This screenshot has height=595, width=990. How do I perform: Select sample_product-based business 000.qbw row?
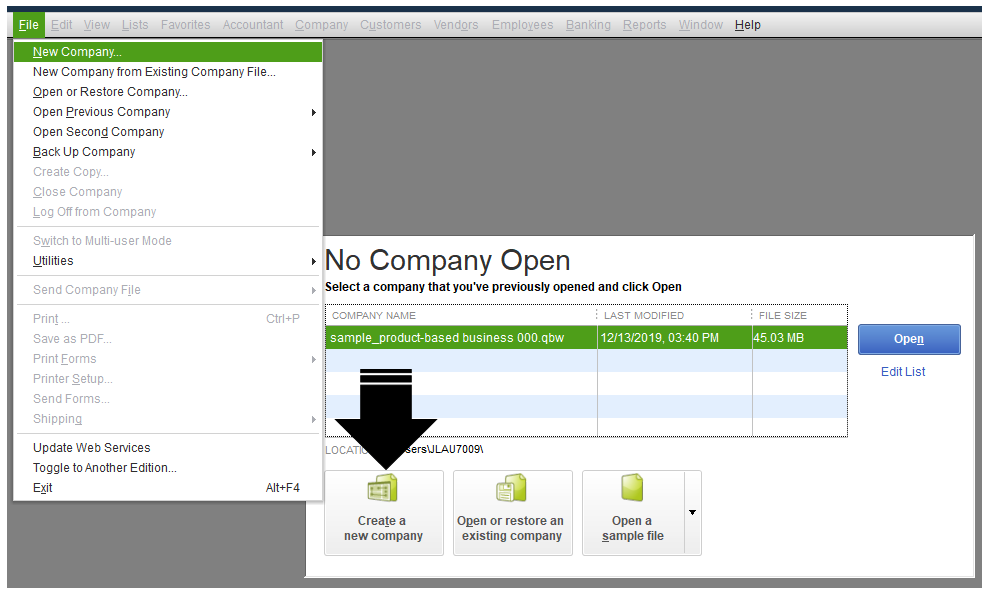tap(587, 338)
